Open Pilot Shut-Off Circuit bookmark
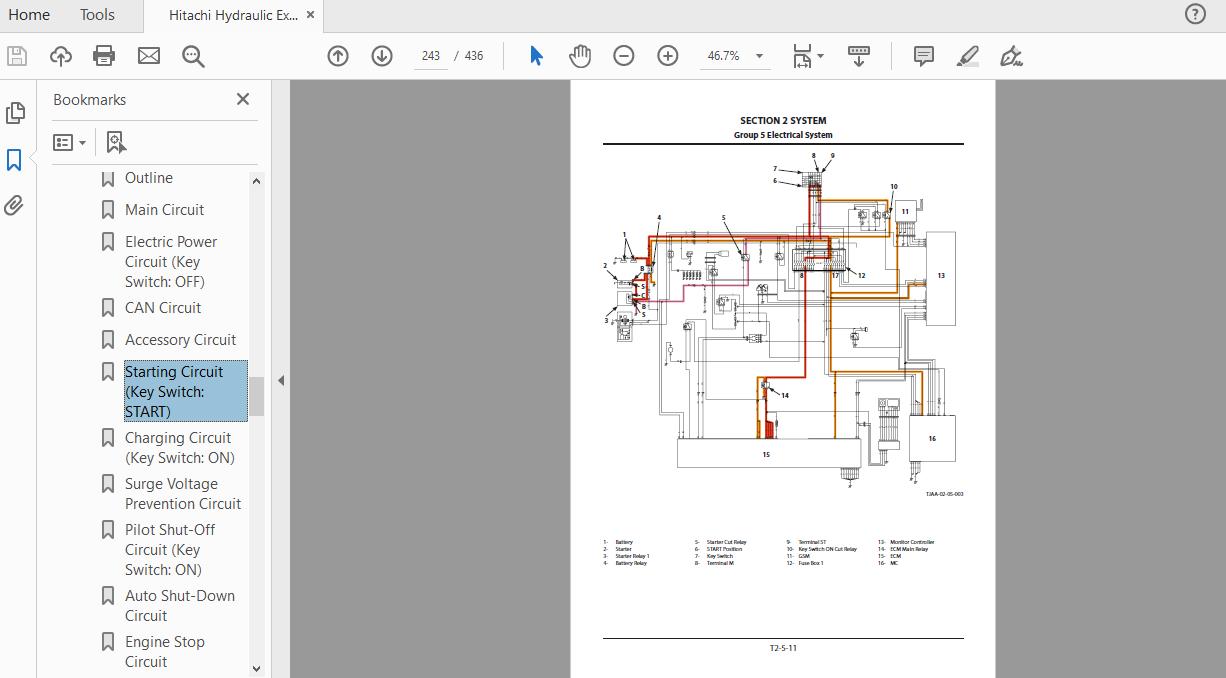 (x=170, y=550)
